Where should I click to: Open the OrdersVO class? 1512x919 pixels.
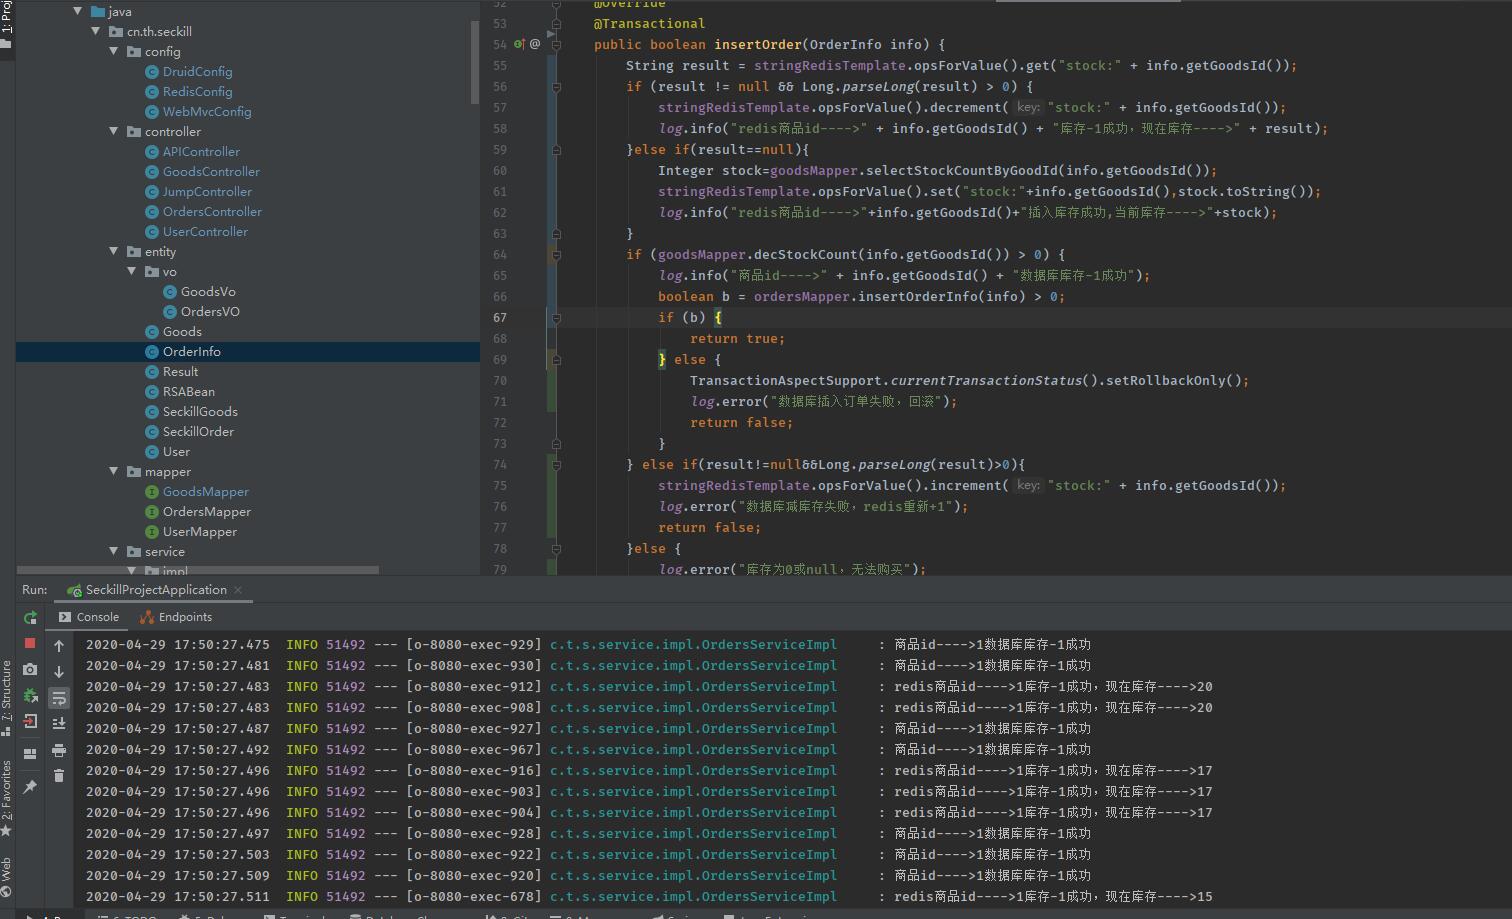pyautogui.click(x=201, y=311)
